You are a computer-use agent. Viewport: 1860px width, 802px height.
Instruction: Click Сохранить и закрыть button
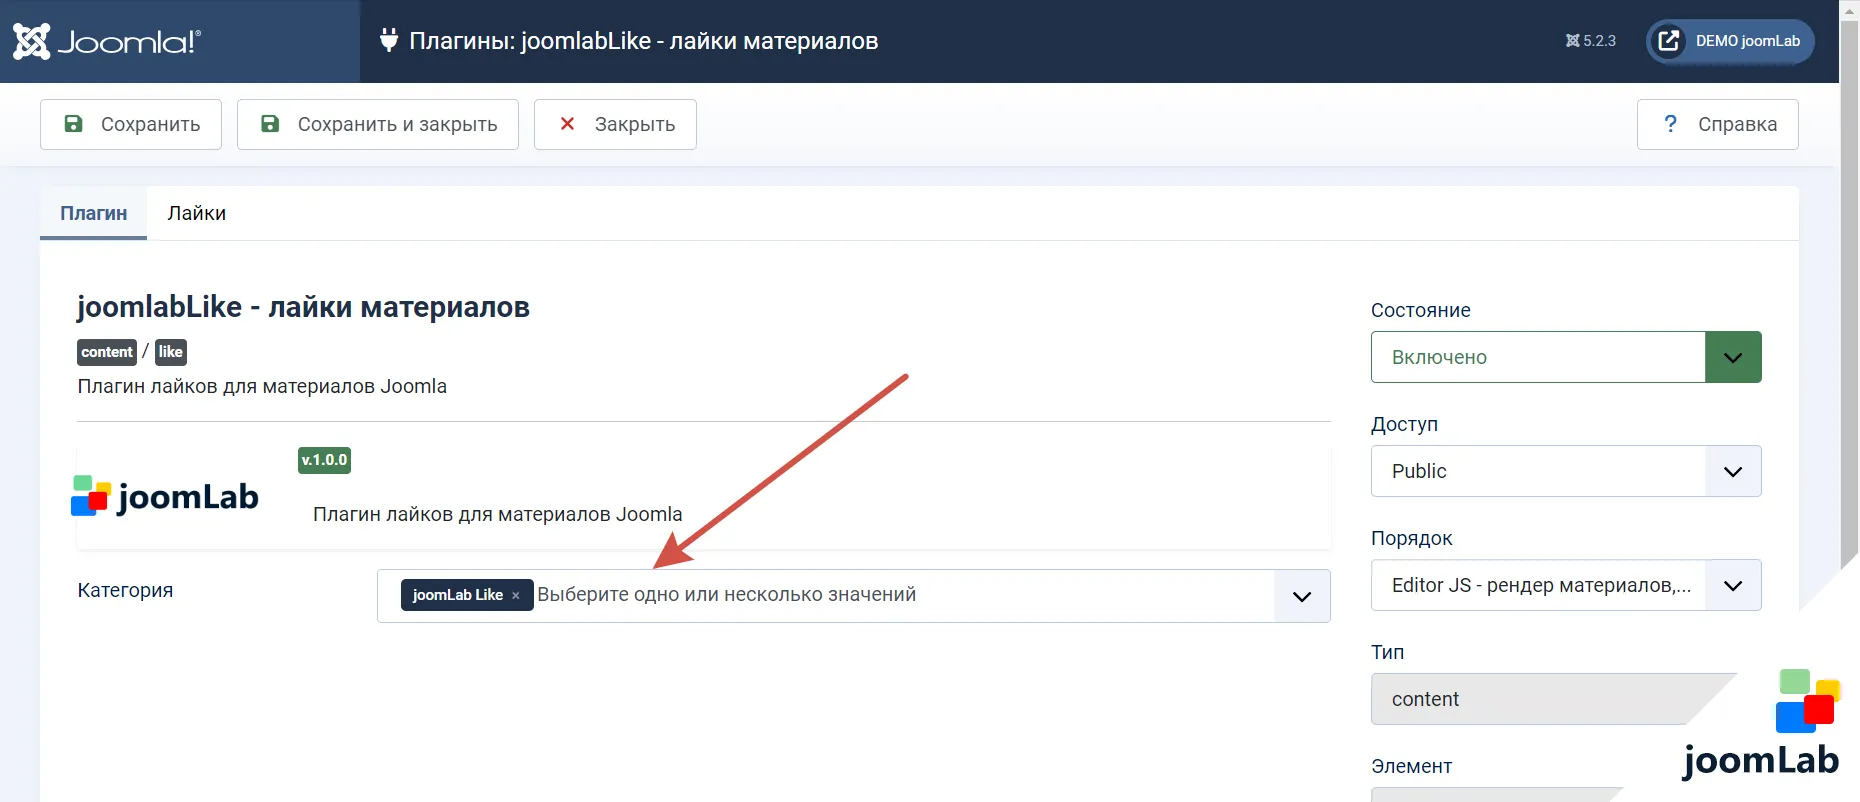click(x=378, y=124)
